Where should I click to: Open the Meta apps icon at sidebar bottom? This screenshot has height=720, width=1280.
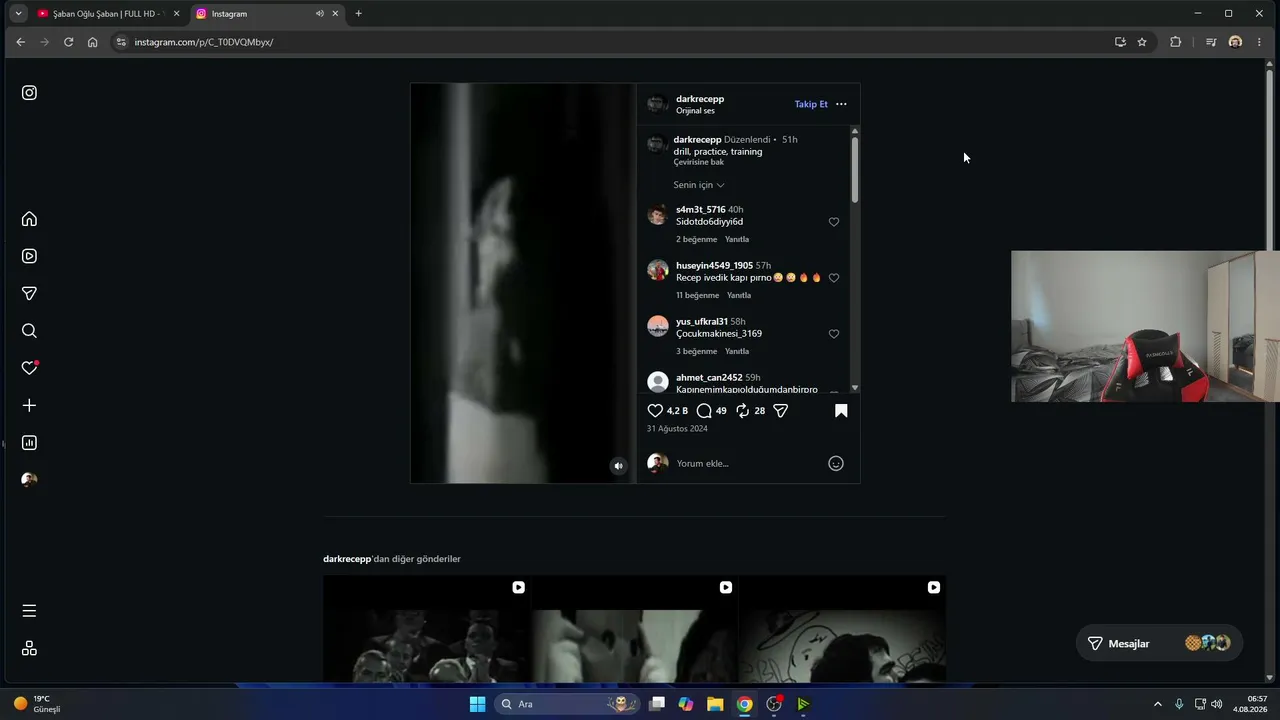pyautogui.click(x=29, y=648)
